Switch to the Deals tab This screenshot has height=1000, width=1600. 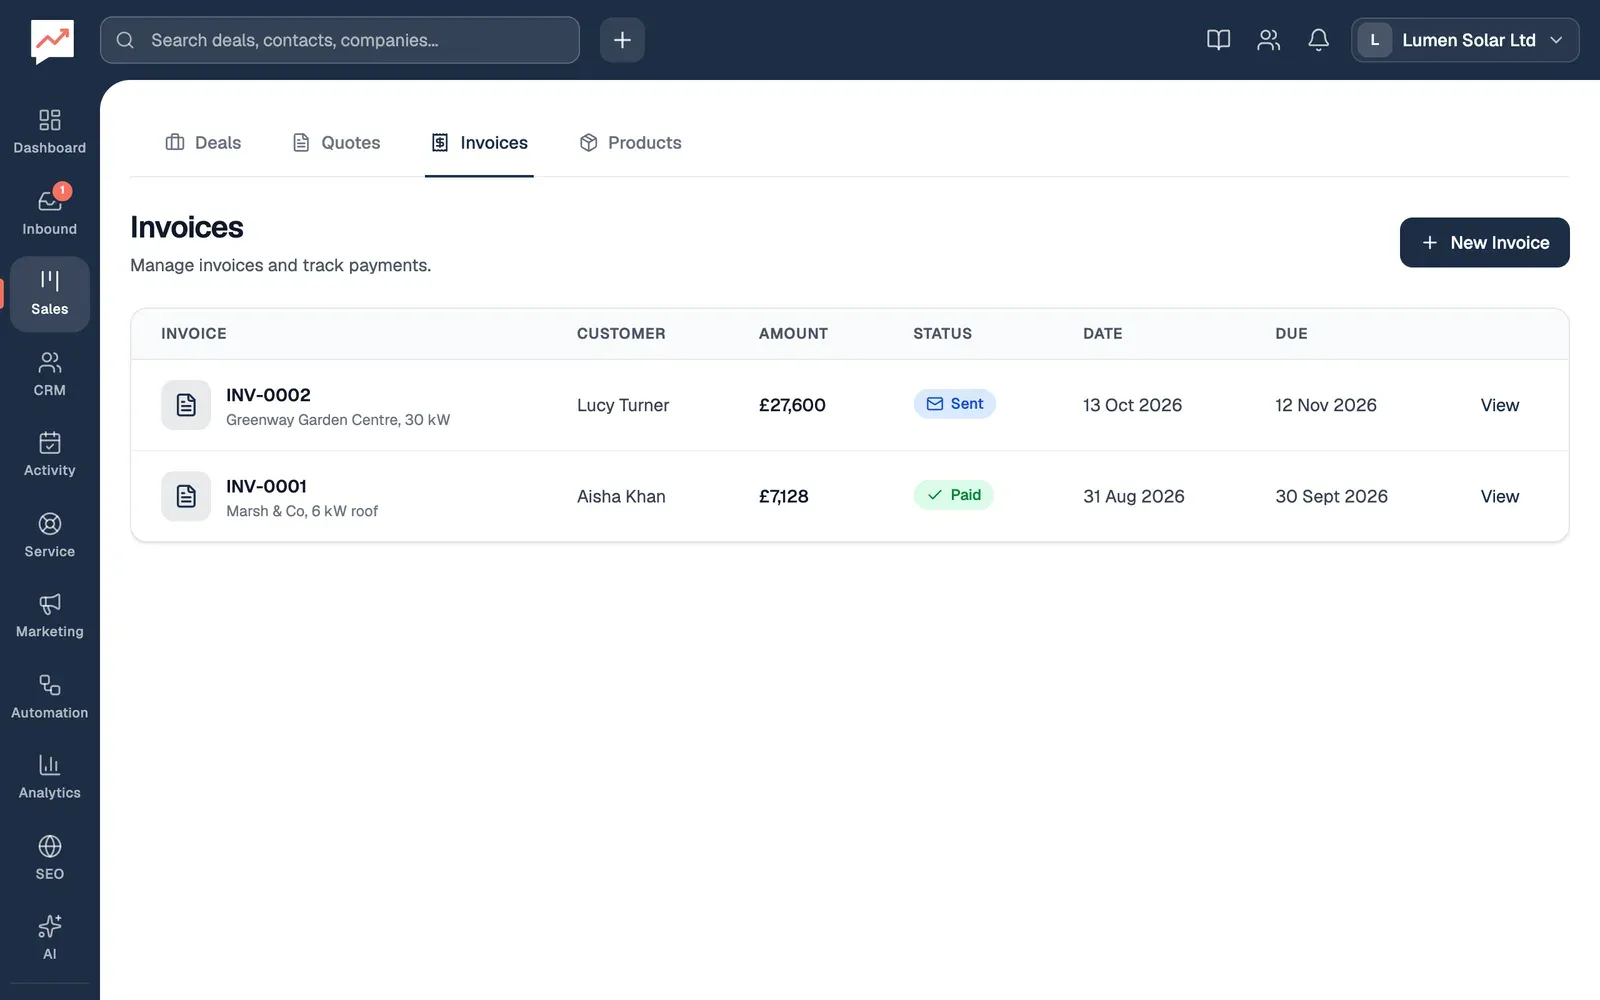[x=203, y=143]
